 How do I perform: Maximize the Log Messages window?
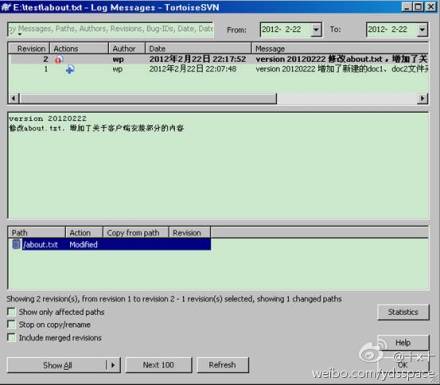(418, 7)
